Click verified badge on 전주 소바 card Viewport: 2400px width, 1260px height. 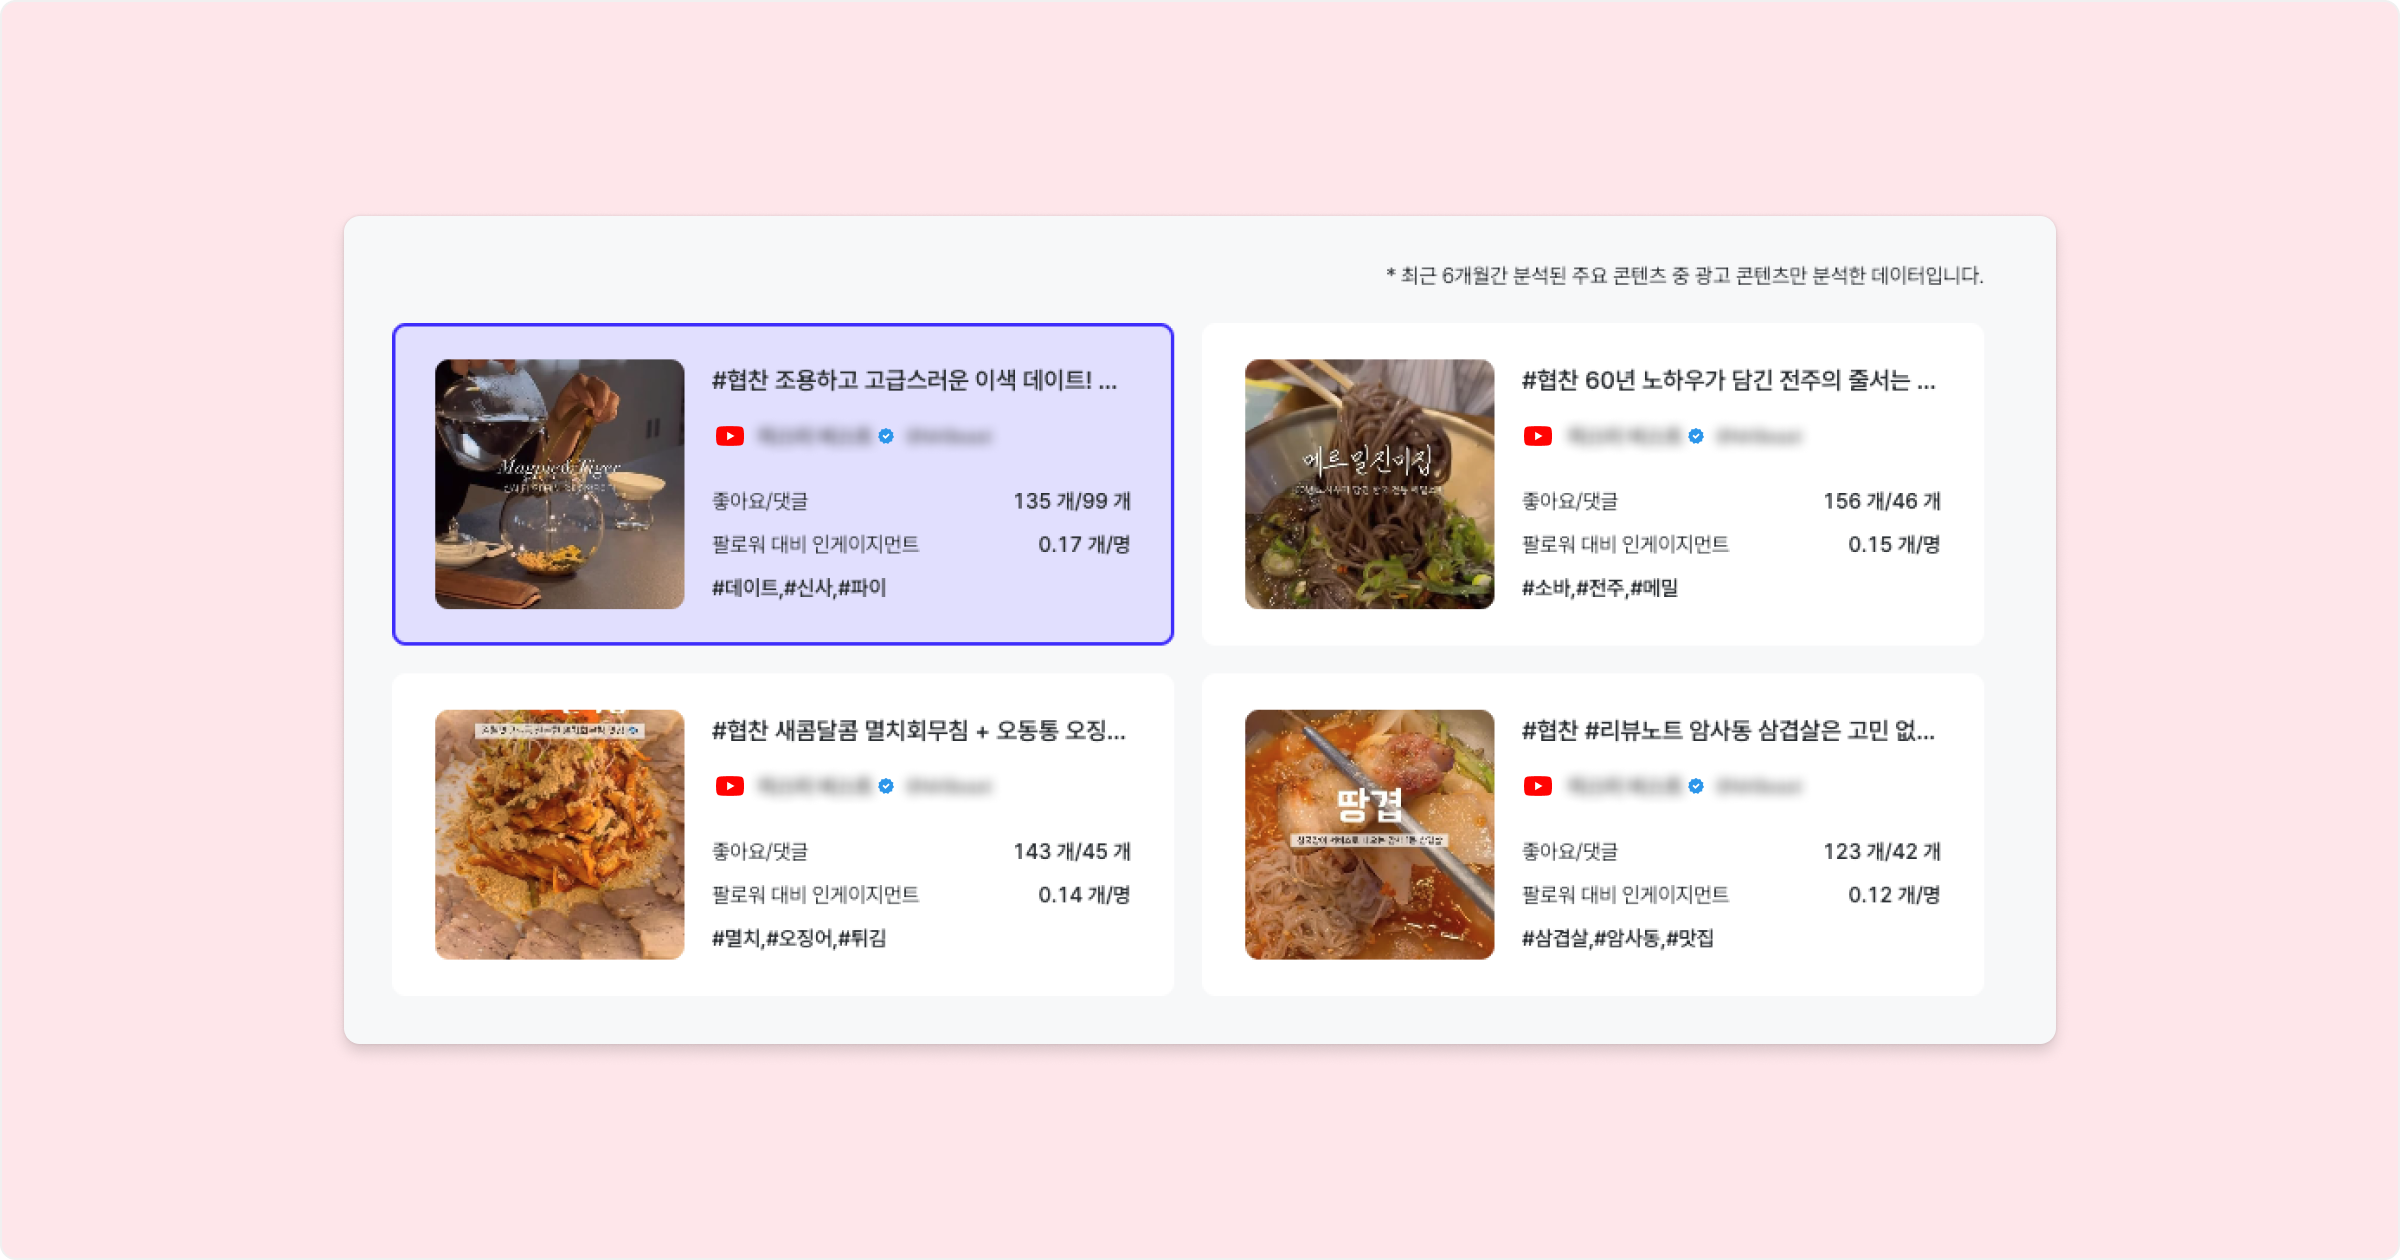pyautogui.click(x=1696, y=436)
